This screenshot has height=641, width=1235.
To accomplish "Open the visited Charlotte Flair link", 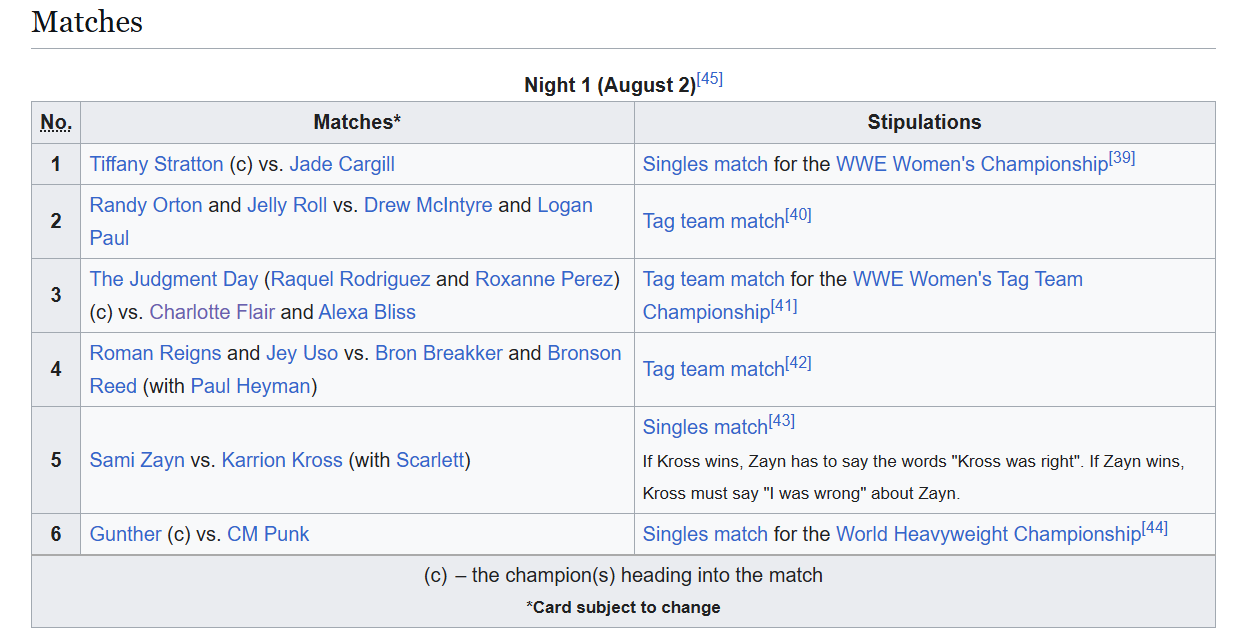I will 212,312.
